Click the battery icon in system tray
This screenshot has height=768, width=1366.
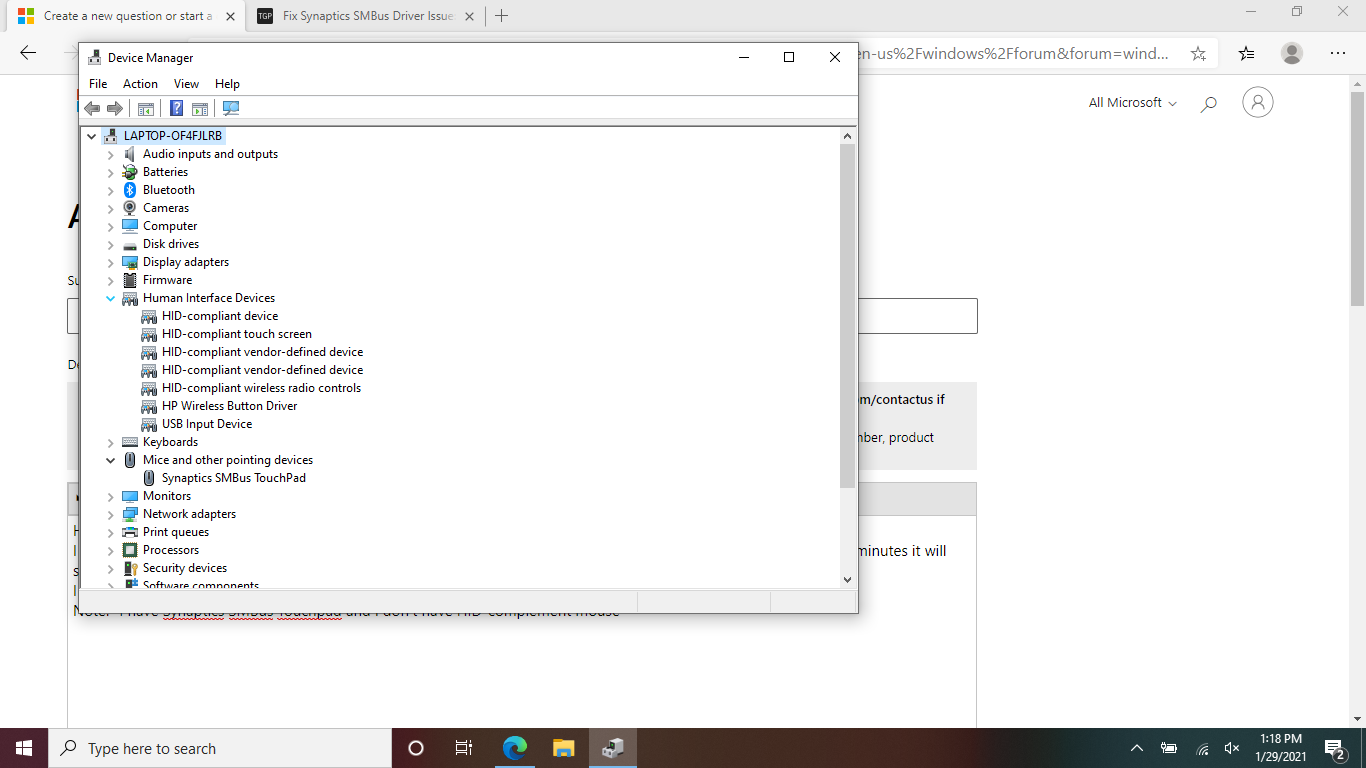tap(1169, 748)
